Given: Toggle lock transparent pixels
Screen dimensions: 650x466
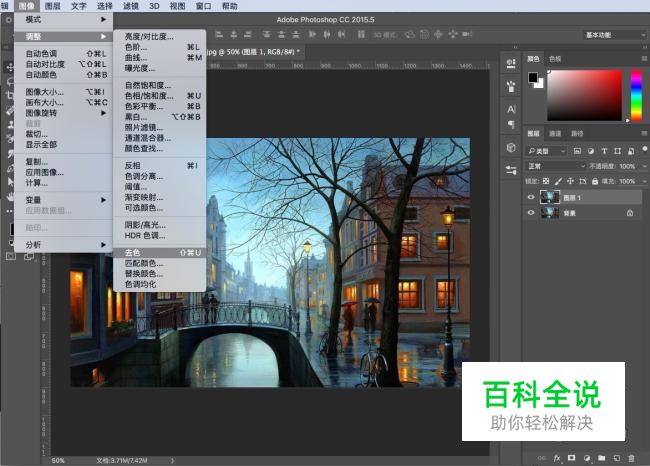Looking at the screenshot, I should tap(546, 181).
